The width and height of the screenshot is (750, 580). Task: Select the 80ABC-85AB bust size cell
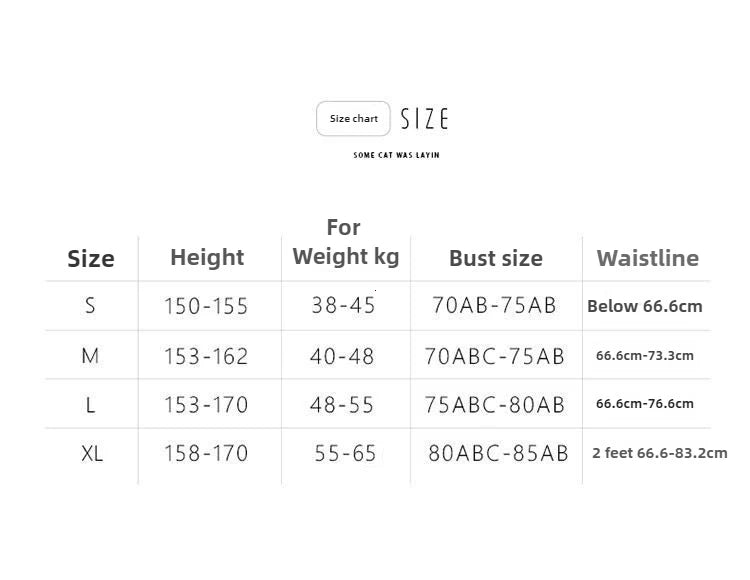(x=498, y=453)
